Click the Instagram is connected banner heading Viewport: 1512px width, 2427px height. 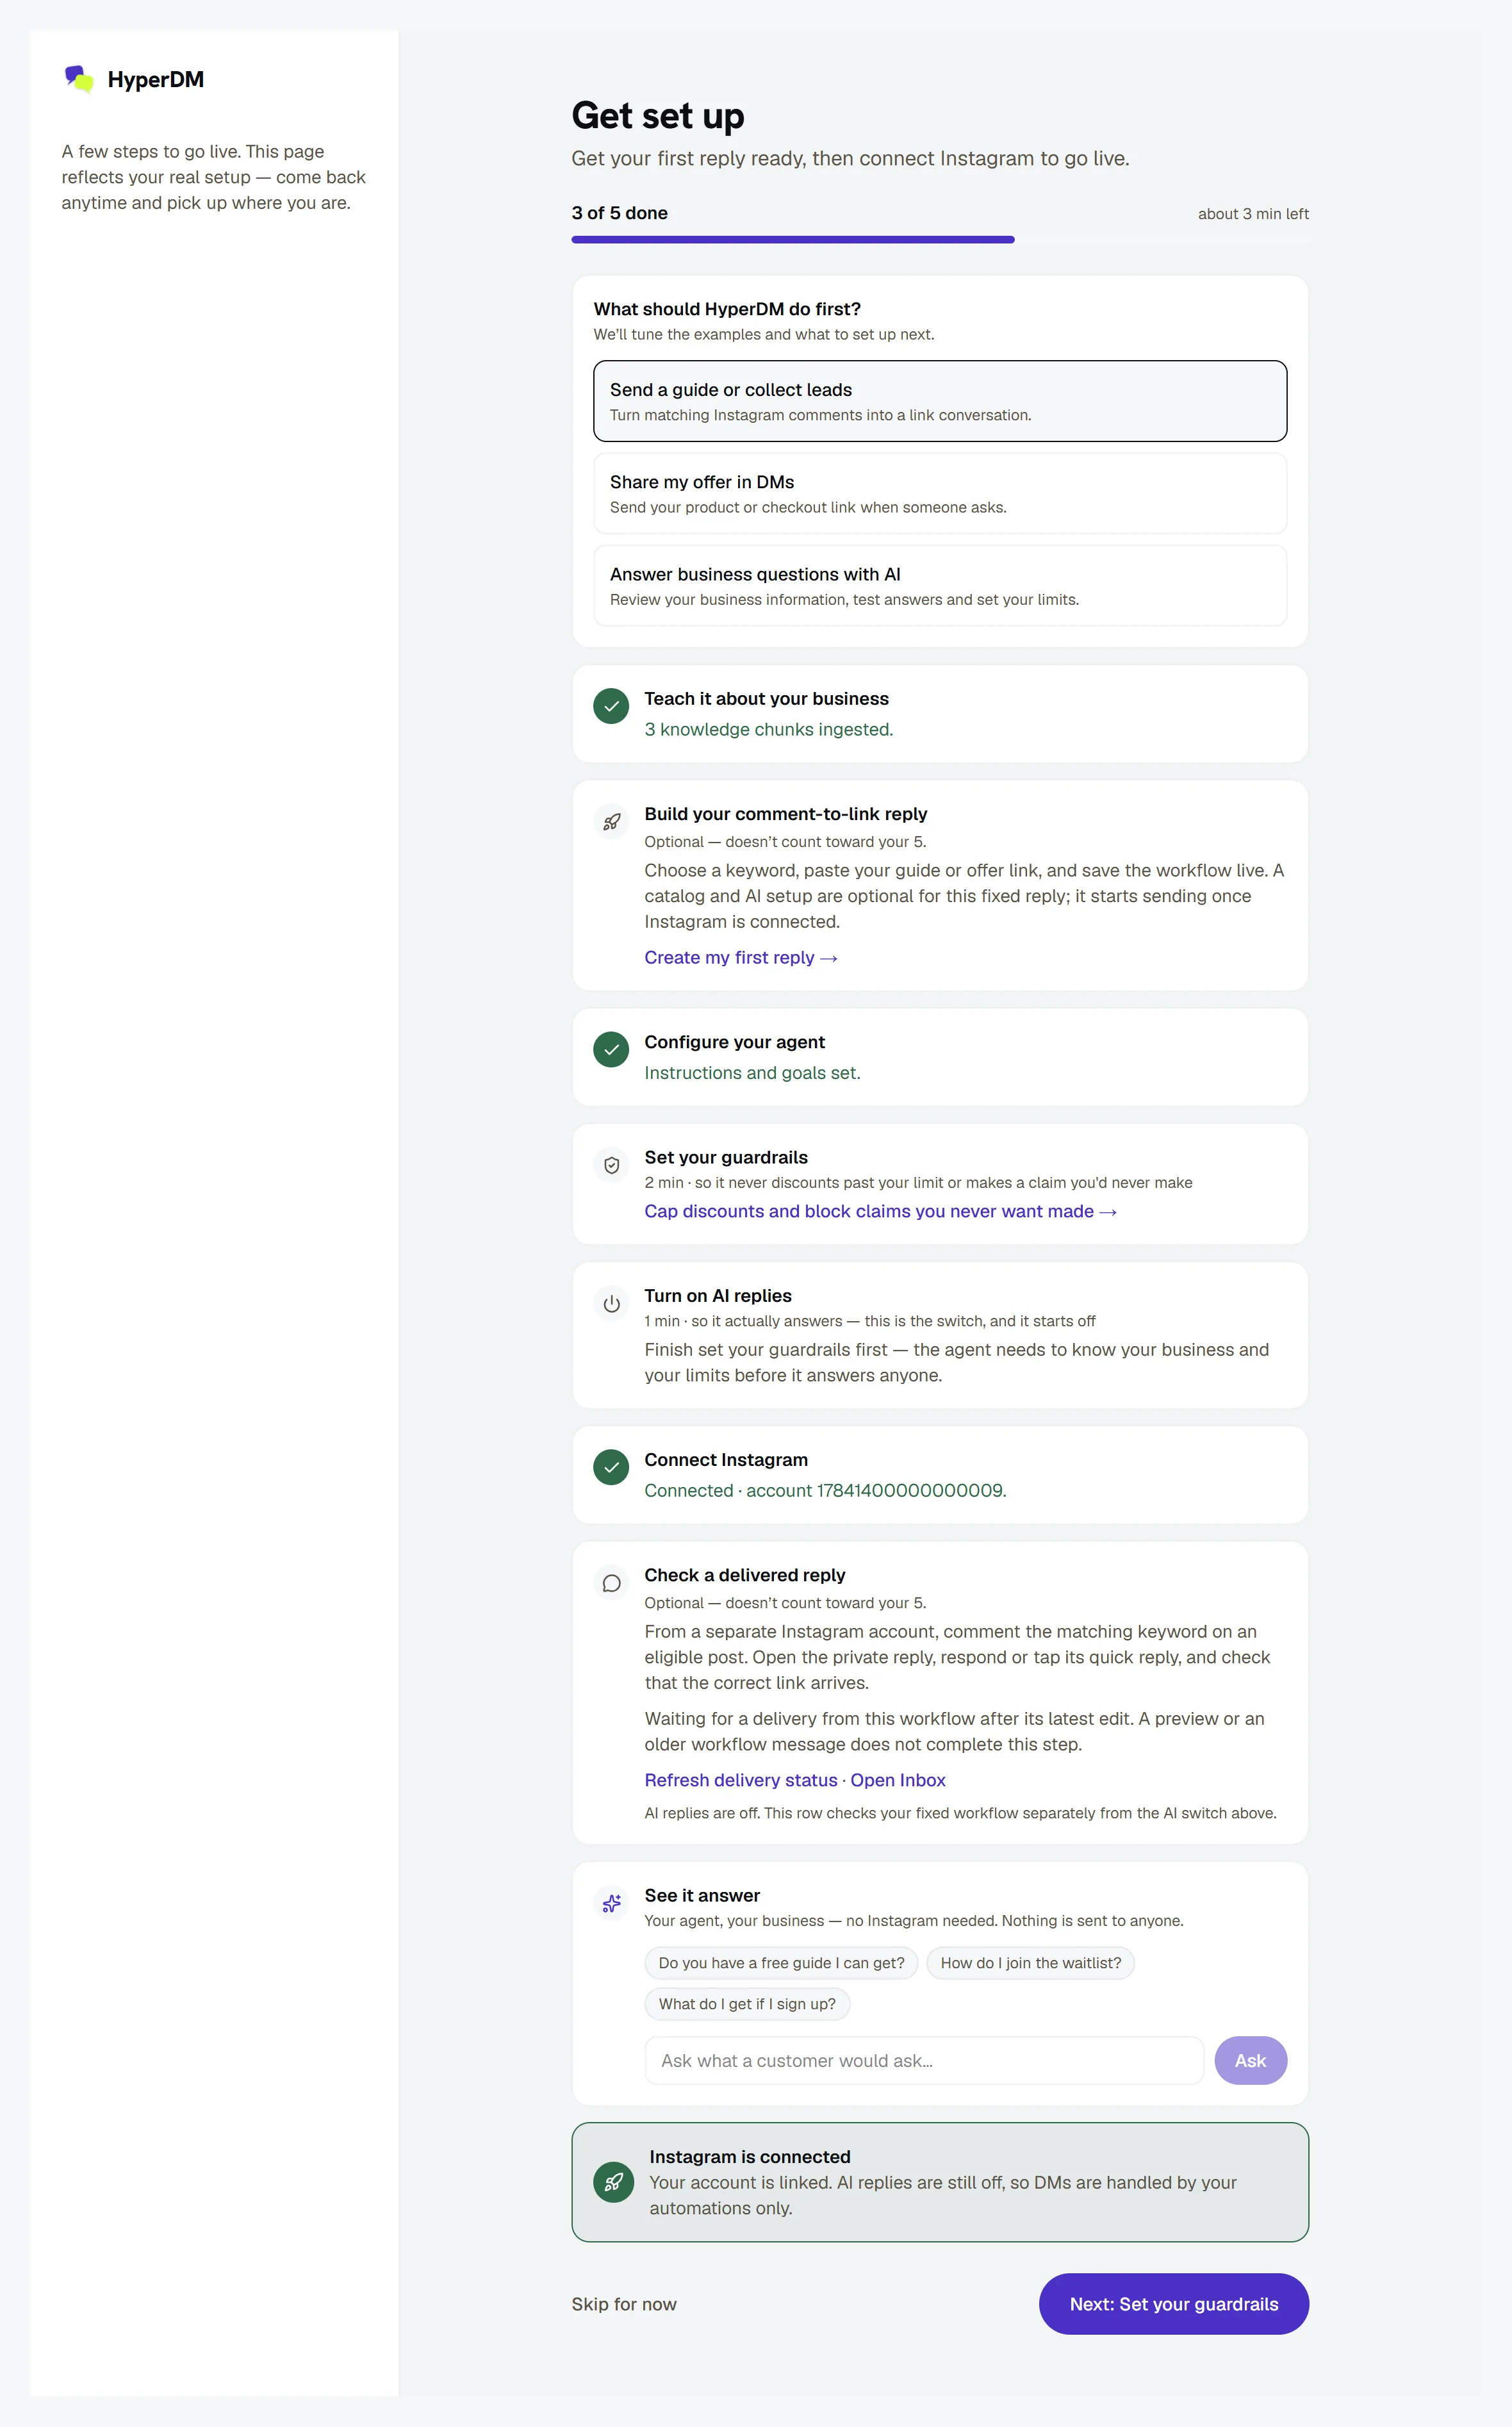point(750,2157)
